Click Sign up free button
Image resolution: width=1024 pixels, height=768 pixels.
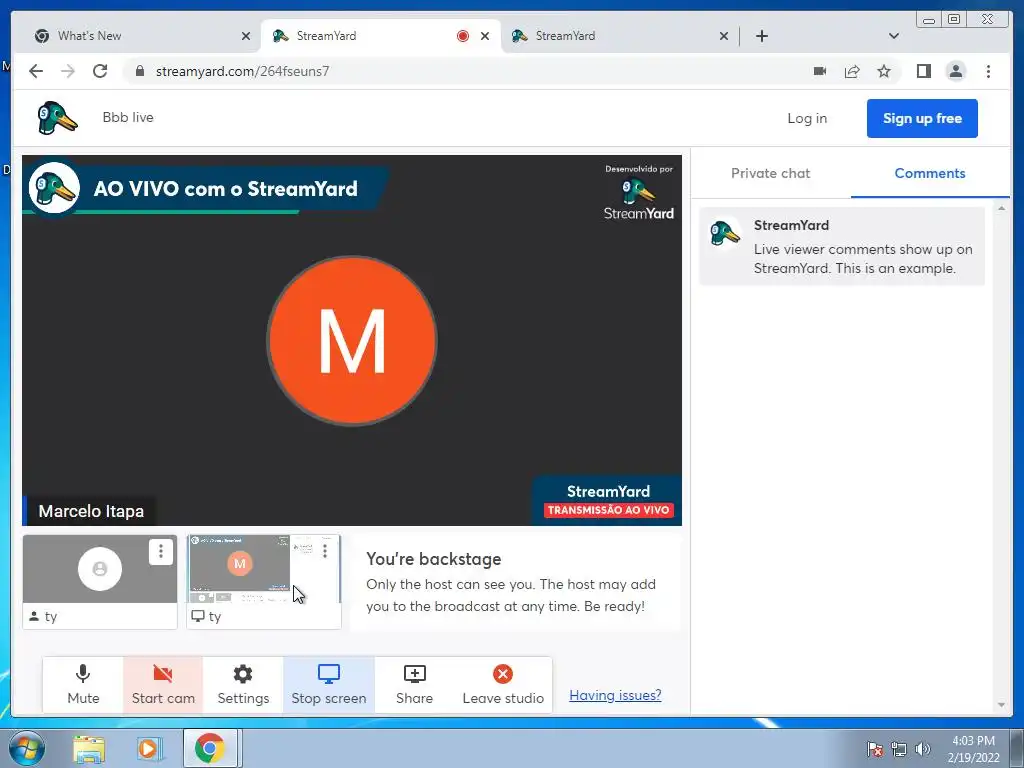[x=922, y=118]
